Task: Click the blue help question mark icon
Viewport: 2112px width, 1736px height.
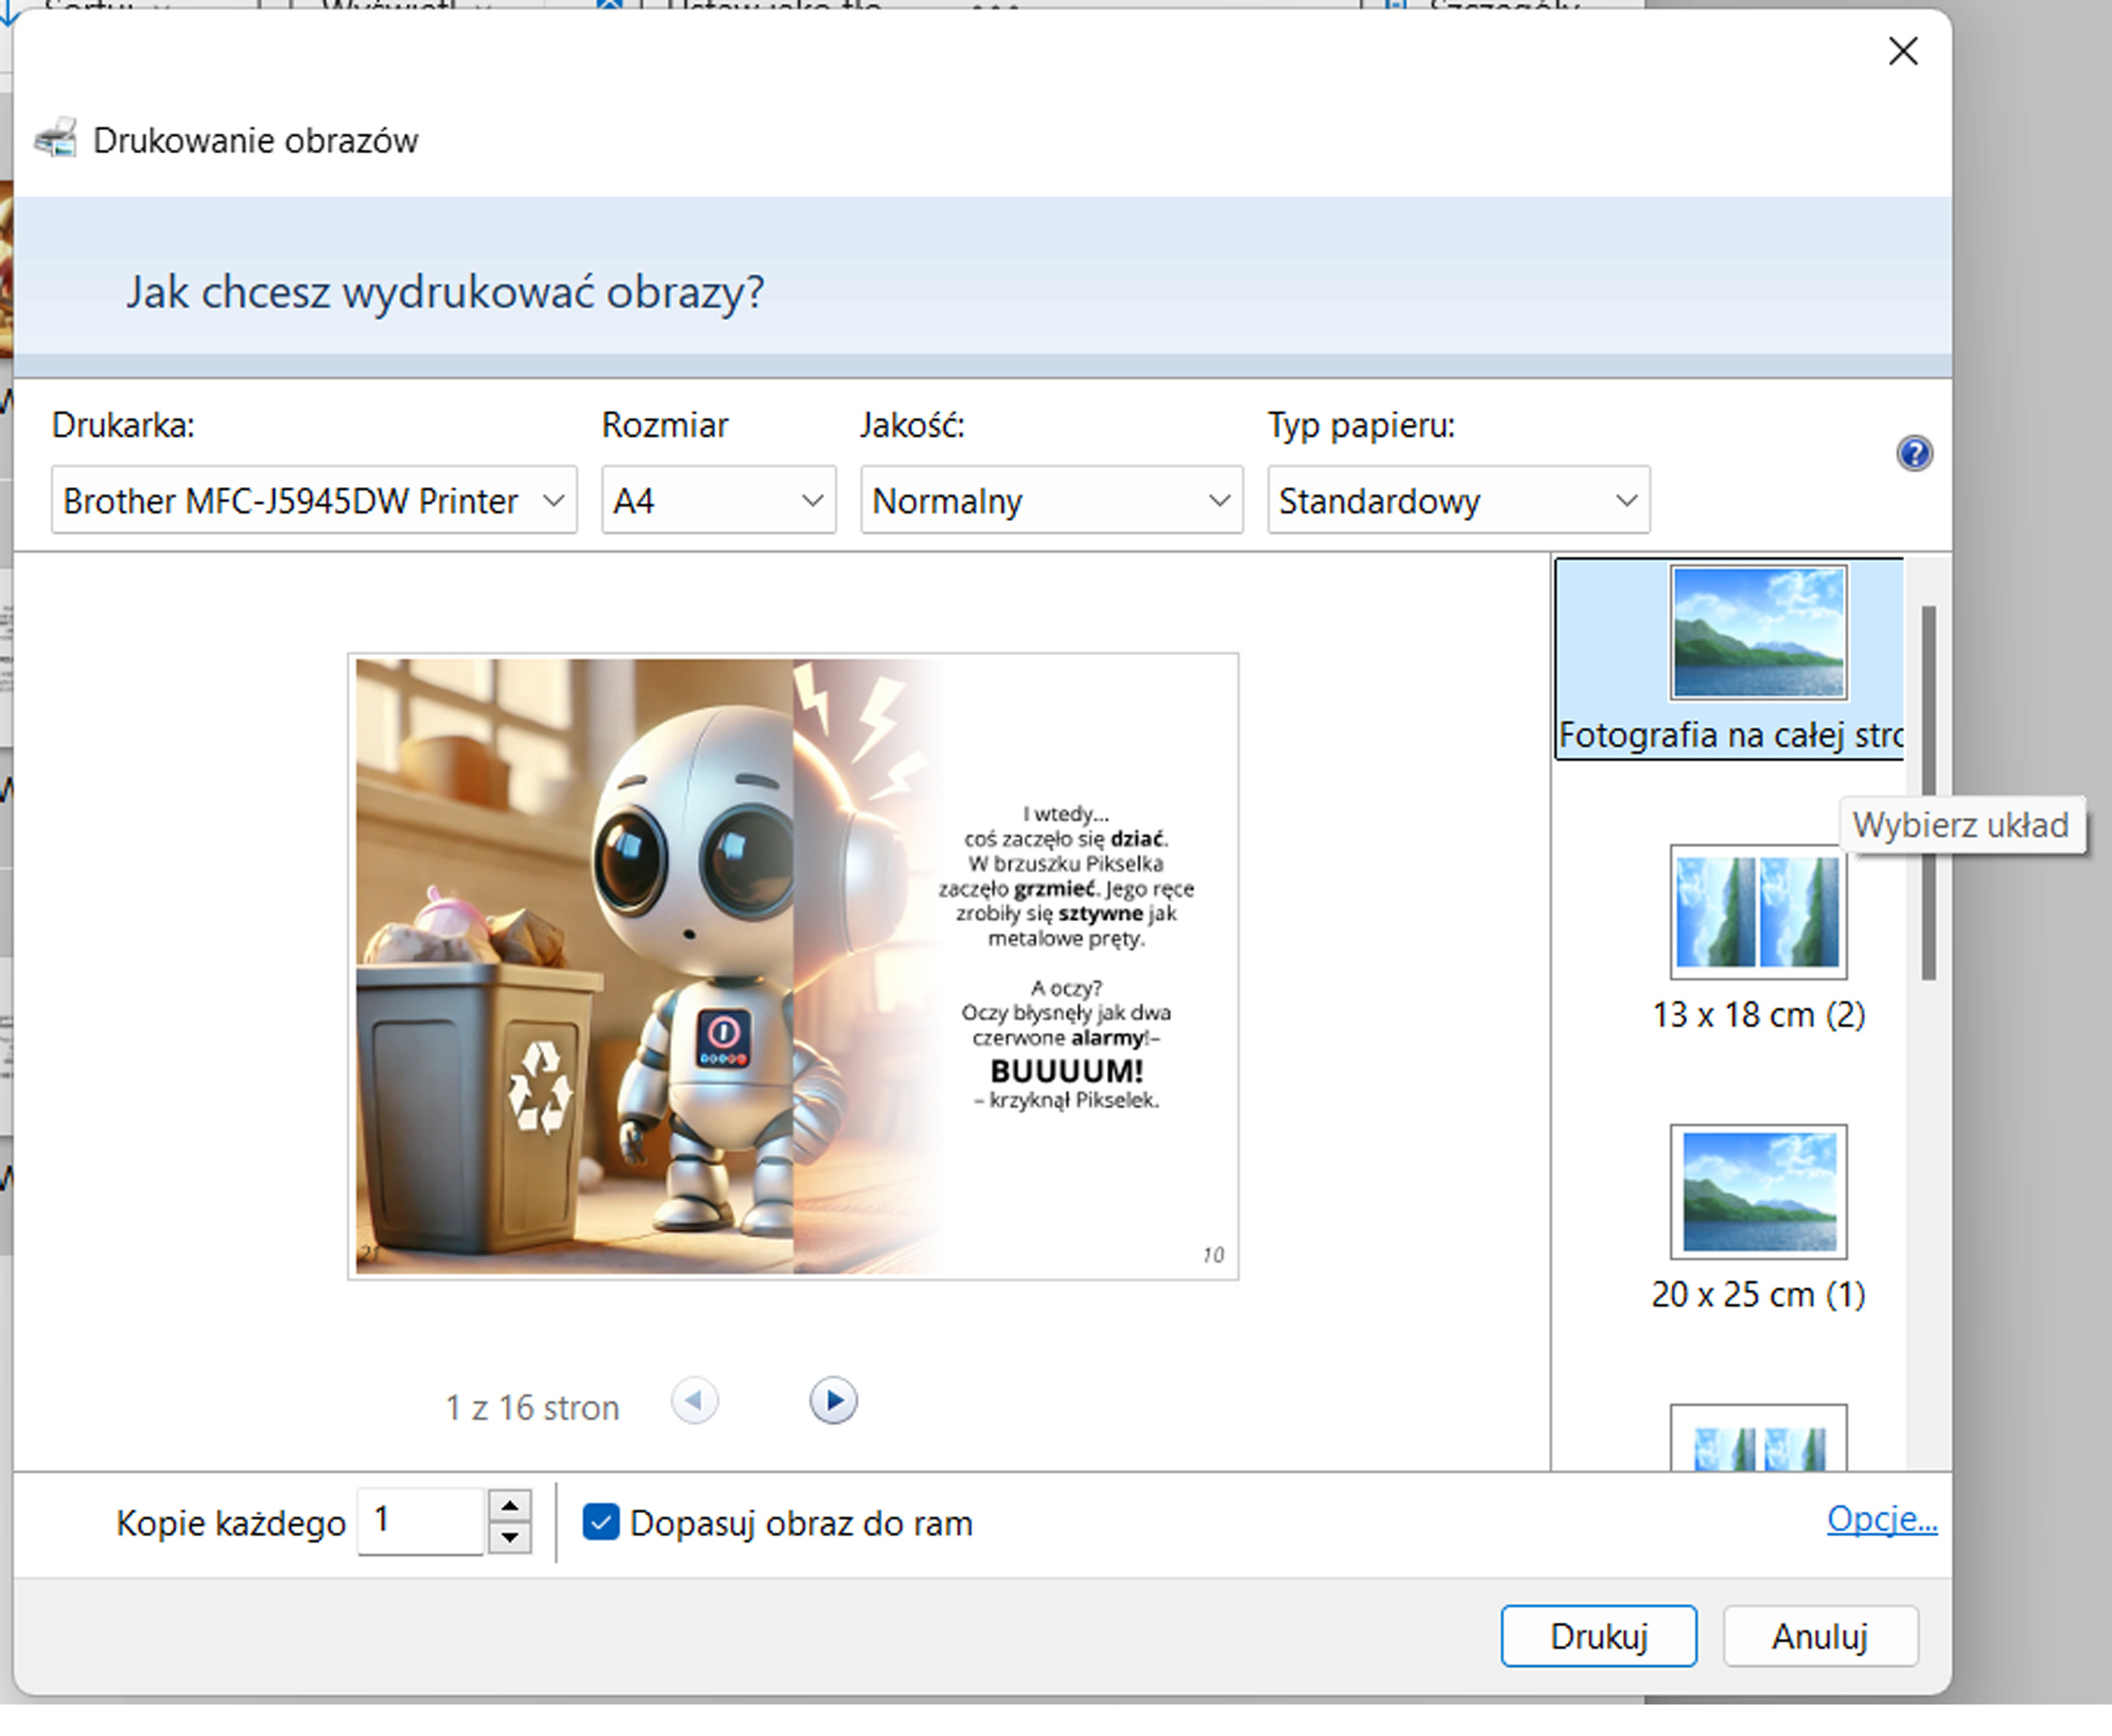Action: coord(1914,454)
